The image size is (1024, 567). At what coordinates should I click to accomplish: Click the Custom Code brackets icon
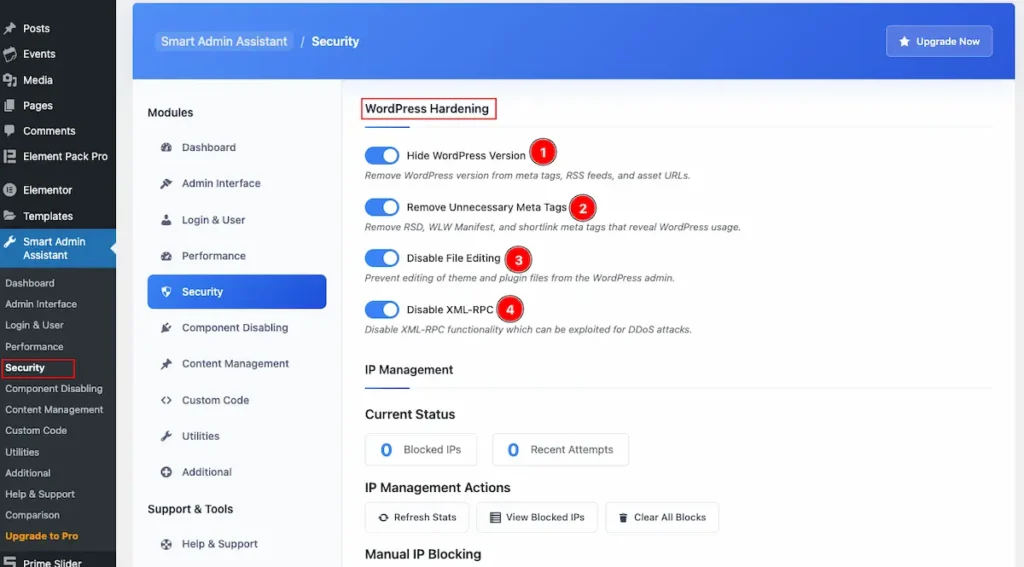click(166, 400)
